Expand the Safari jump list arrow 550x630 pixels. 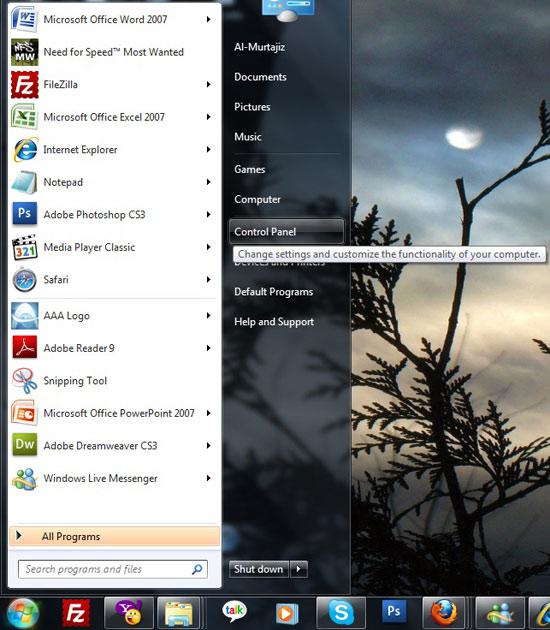pos(209,280)
